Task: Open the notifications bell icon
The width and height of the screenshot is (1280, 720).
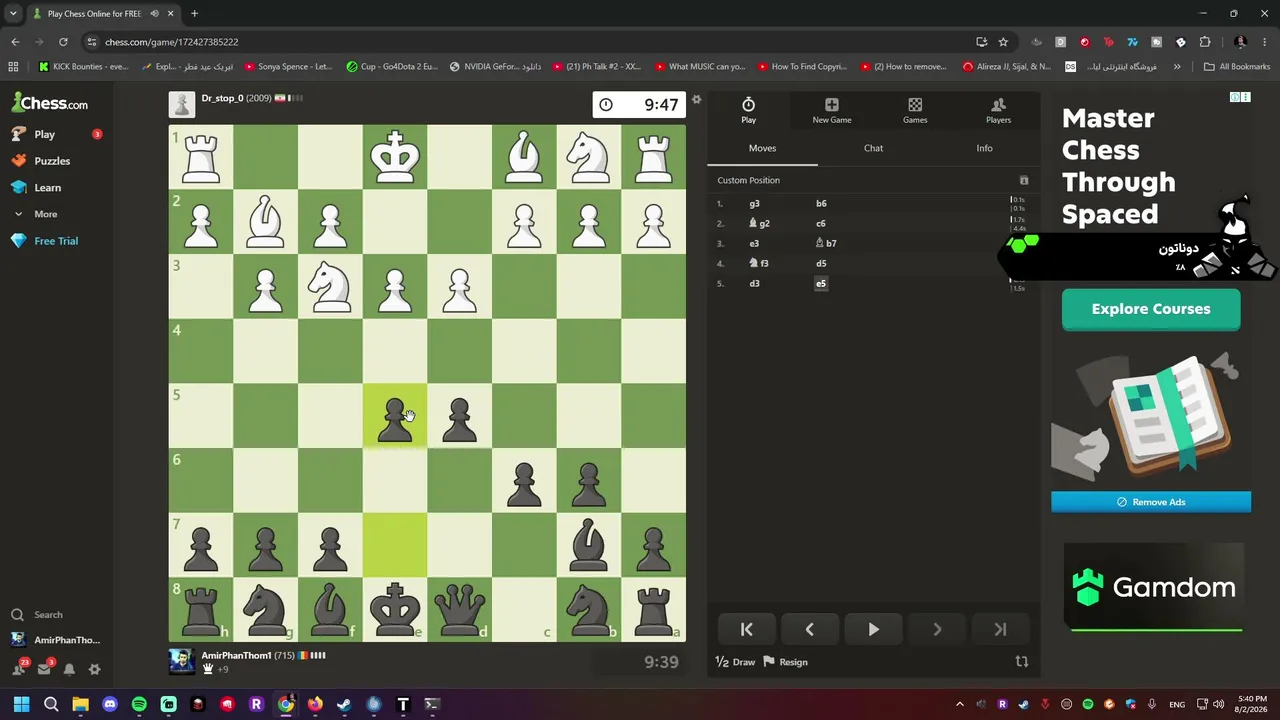Action: (x=69, y=669)
